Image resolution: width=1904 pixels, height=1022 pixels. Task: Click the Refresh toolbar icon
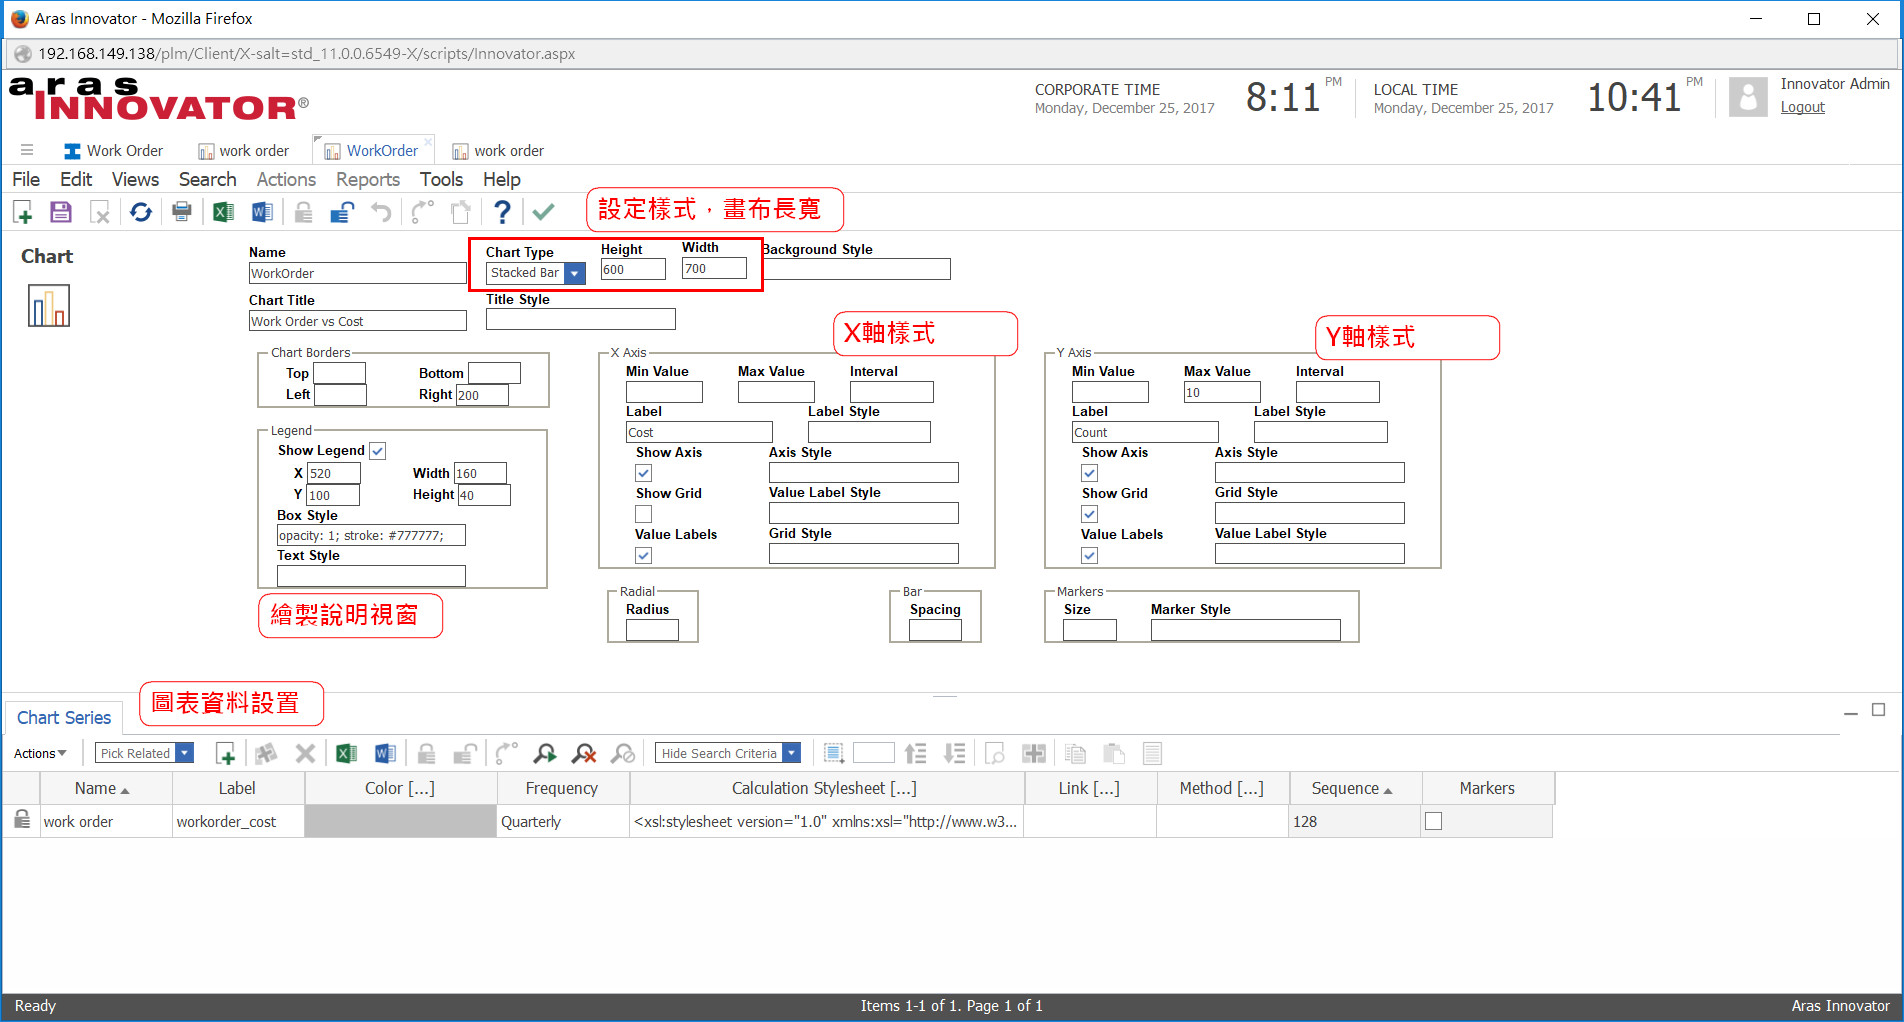(141, 212)
